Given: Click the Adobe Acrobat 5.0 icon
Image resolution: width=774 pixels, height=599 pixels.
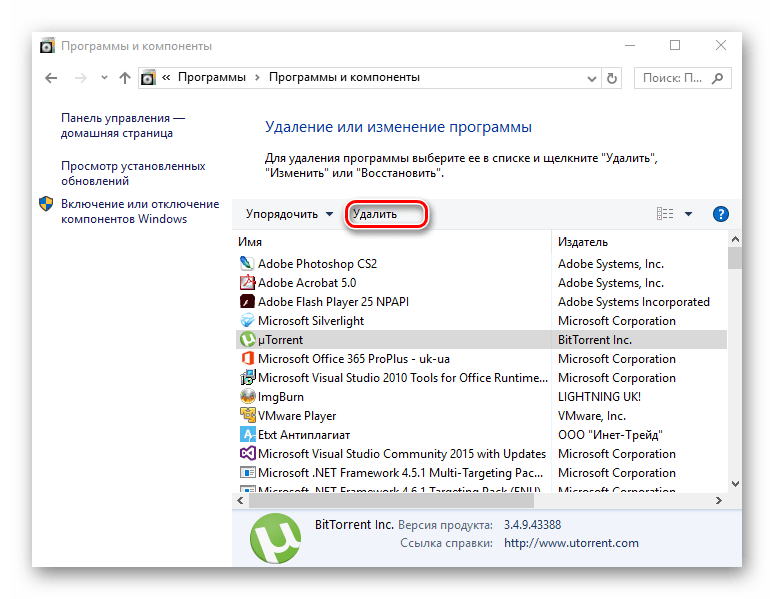Looking at the screenshot, I should click(247, 282).
